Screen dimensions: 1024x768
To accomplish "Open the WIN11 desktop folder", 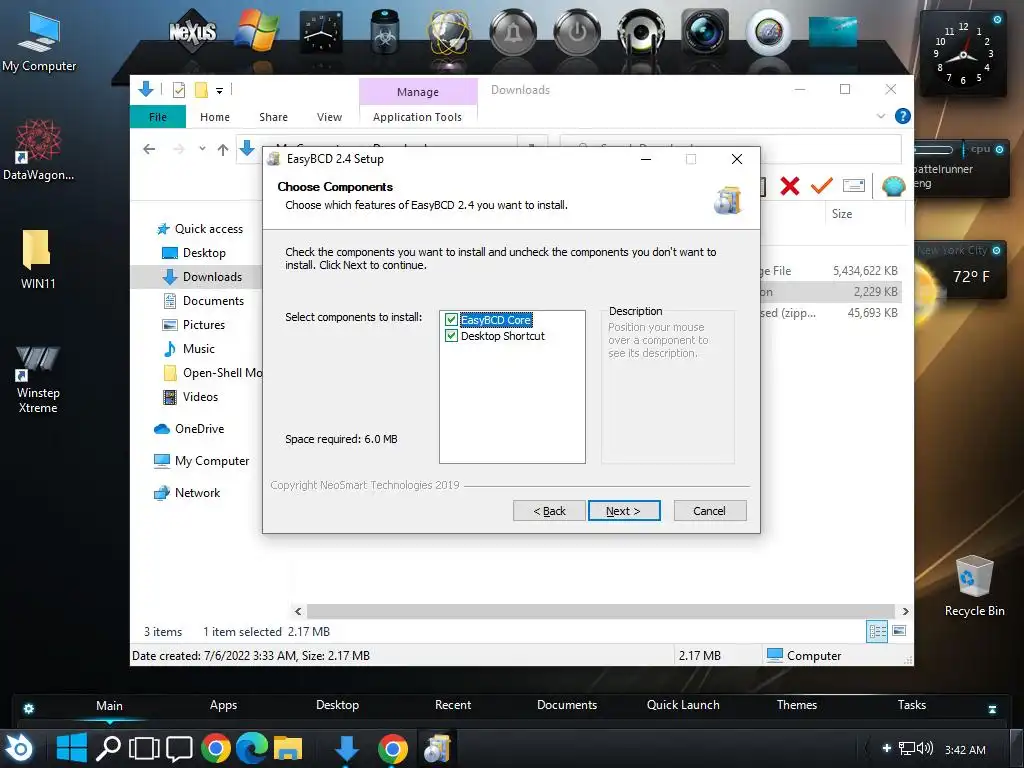I will pos(37,259).
